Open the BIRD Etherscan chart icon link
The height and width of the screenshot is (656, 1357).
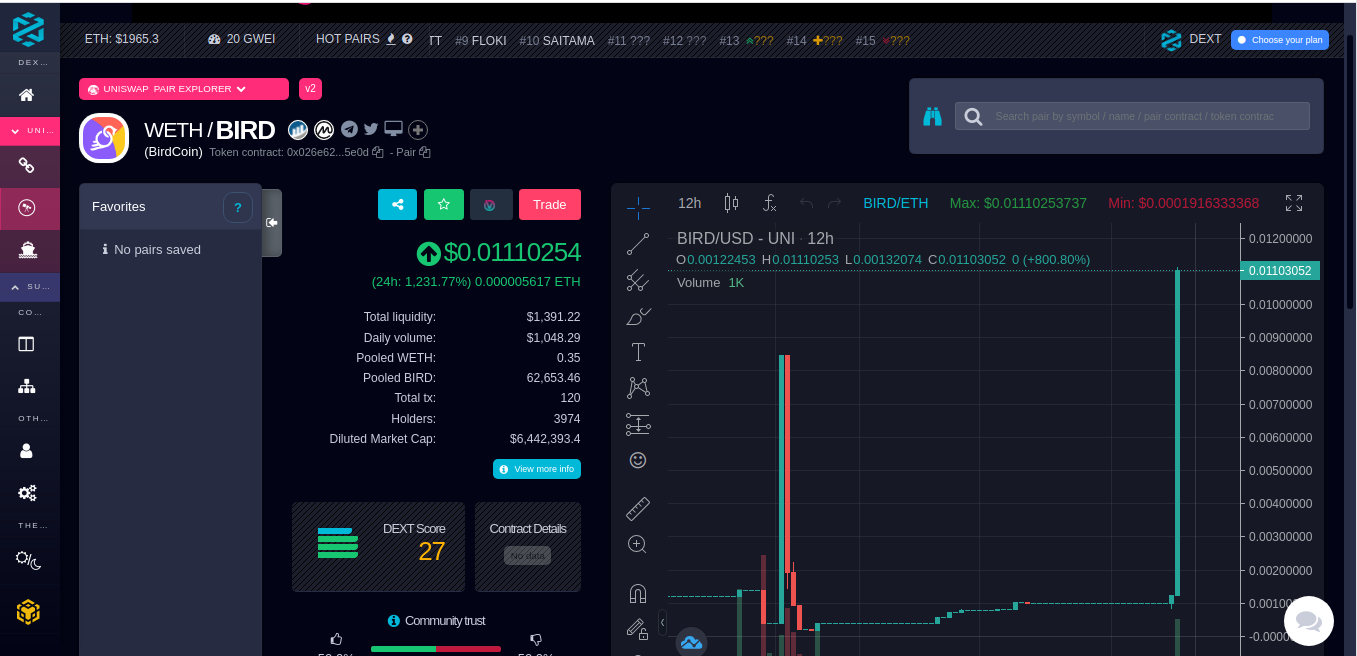click(298, 129)
